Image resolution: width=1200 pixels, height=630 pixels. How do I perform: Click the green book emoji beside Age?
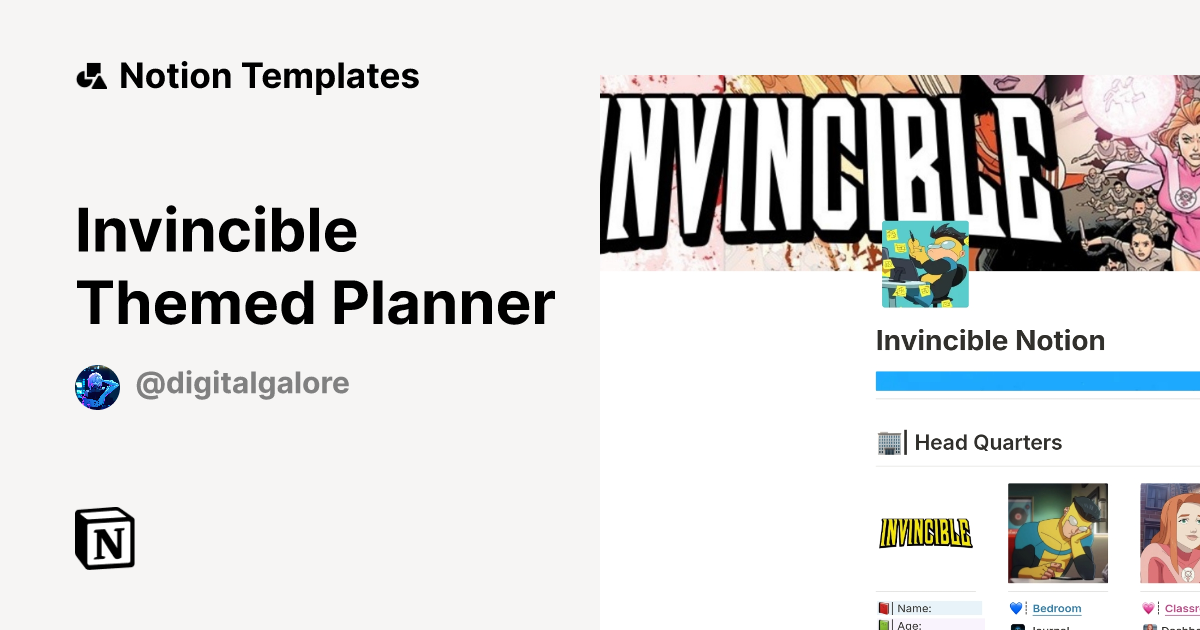click(x=885, y=624)
